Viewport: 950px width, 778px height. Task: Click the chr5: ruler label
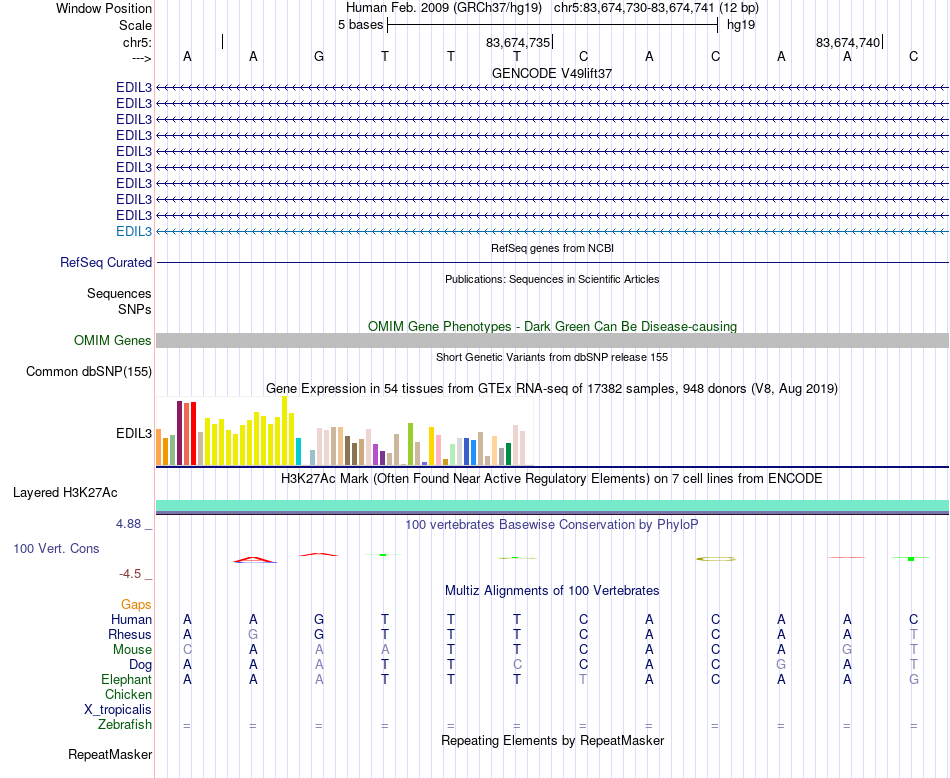[137, 42]
